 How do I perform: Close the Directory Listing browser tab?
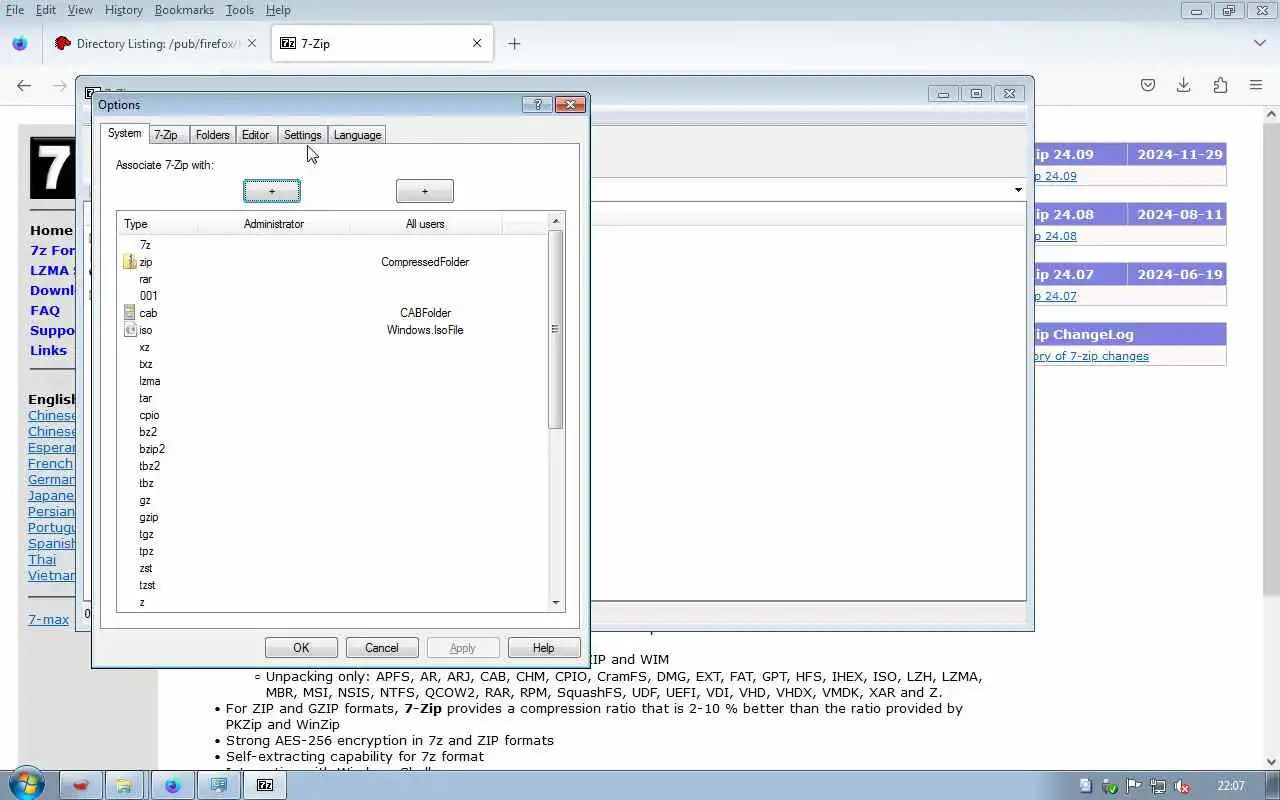(252, 43)
